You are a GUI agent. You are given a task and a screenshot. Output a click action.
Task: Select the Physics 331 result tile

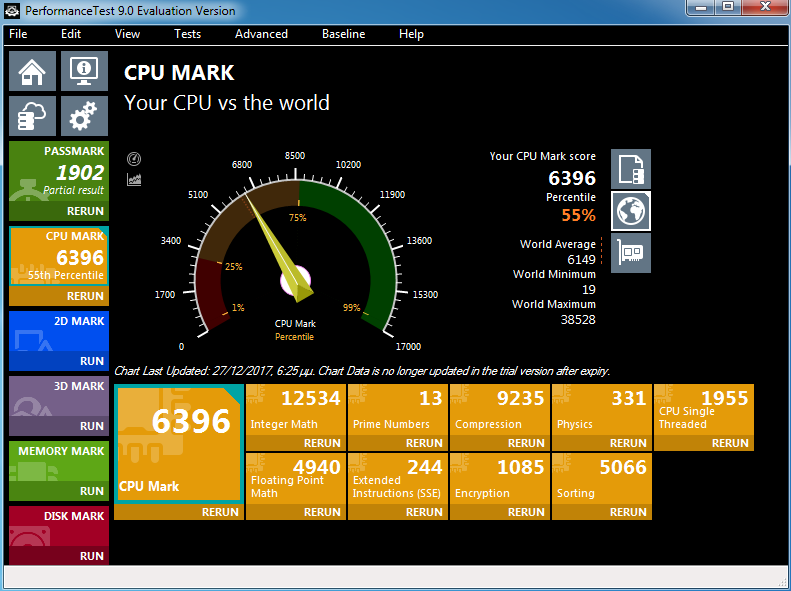click(x=602, y=409)
